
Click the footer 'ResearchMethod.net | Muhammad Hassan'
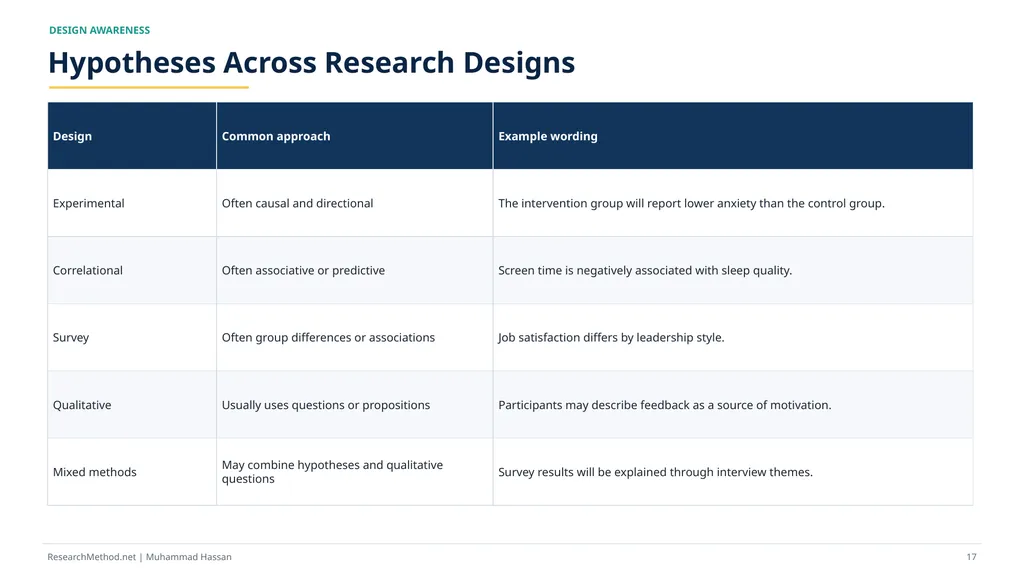pos(139,557)
